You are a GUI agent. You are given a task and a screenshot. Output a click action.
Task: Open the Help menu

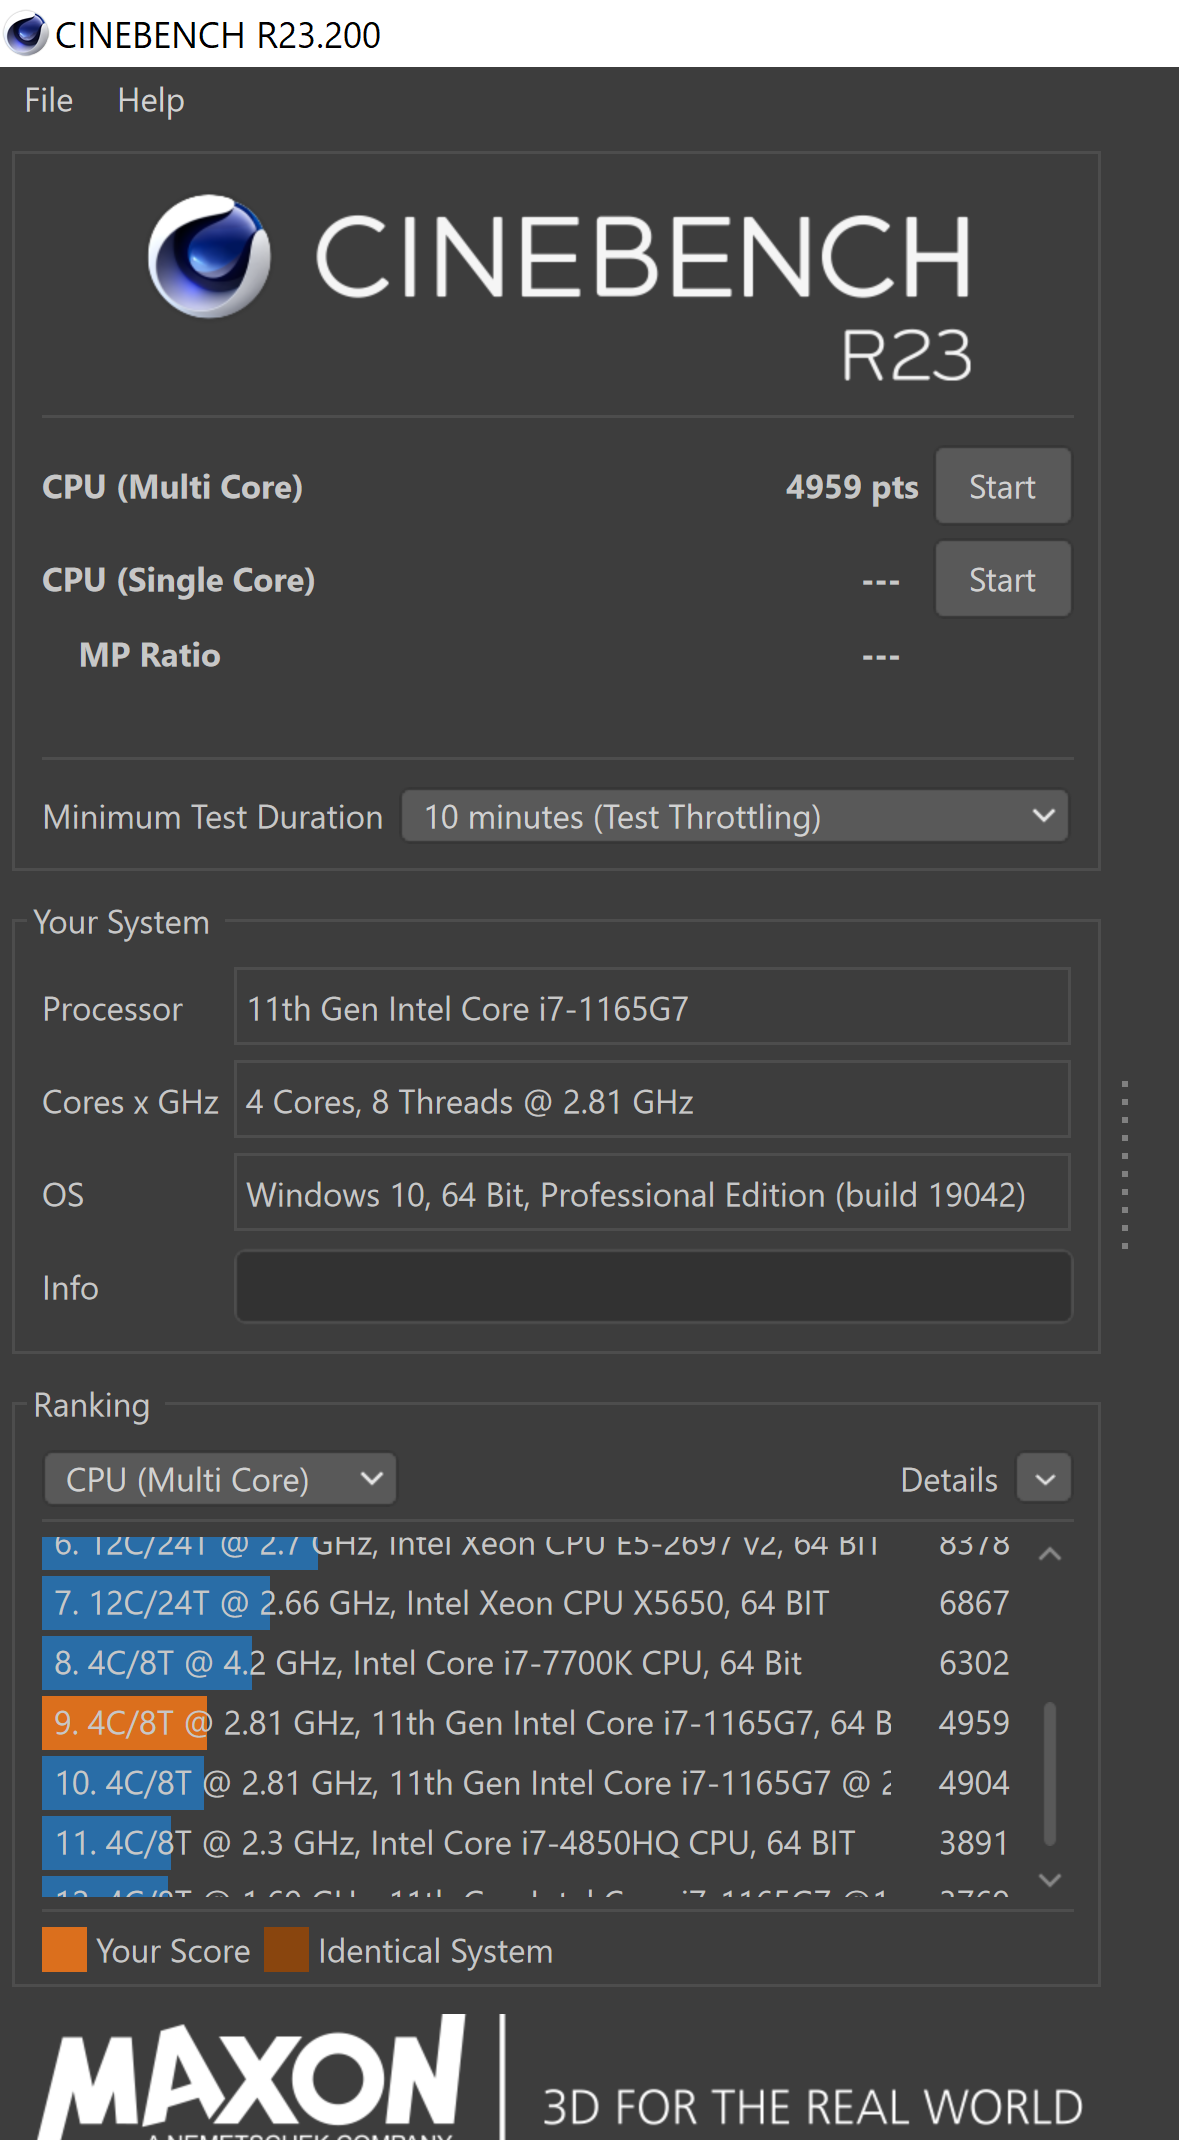click(x=151, y=100)
